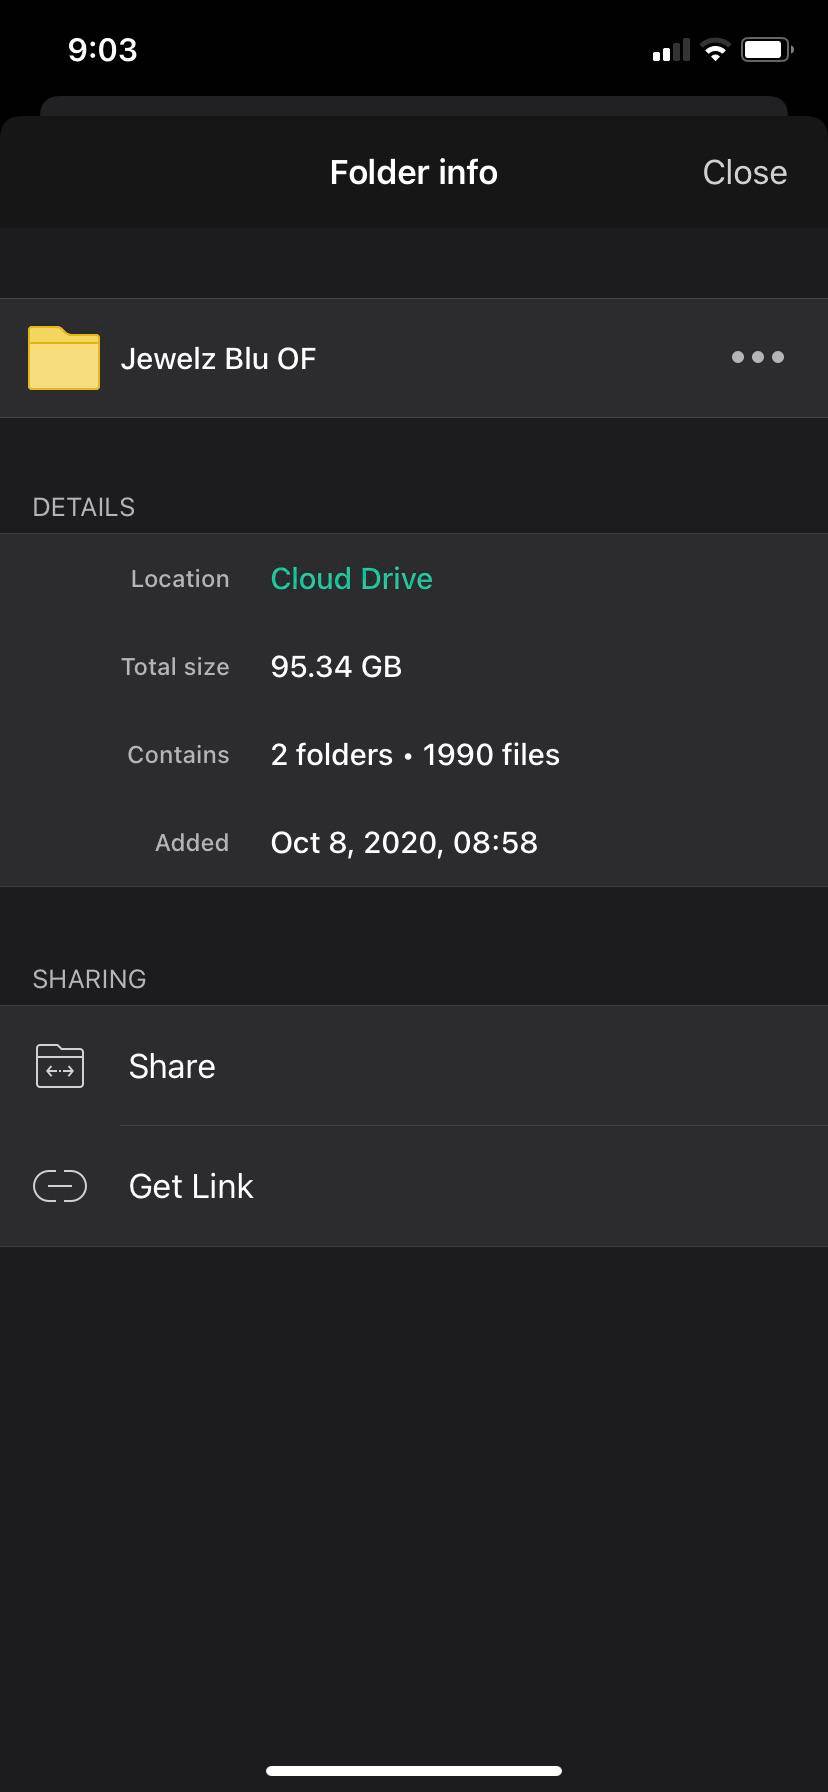This screenshot has width=828, height=1792.
Task: Tap the 2 folders 1990 files text
Action: (415, 755)
